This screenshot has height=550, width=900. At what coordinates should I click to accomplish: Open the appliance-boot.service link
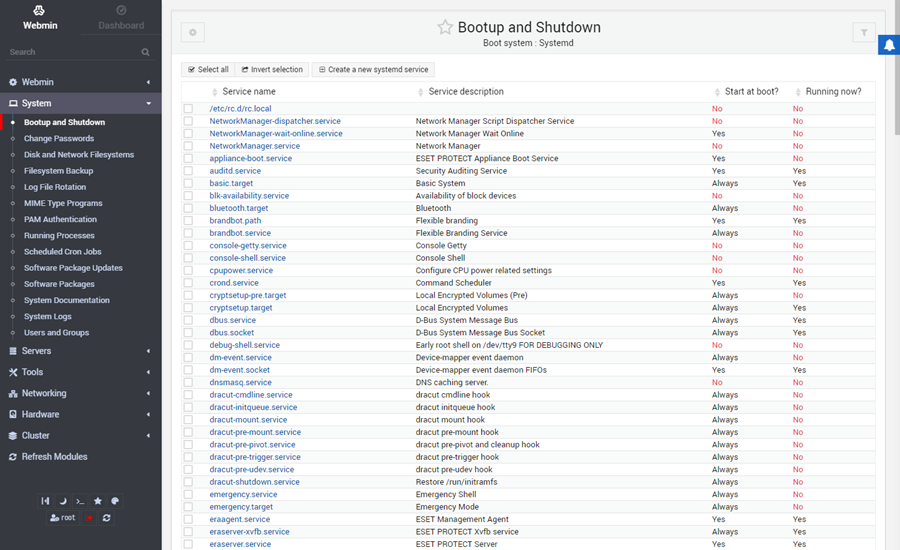click(250, 158)
